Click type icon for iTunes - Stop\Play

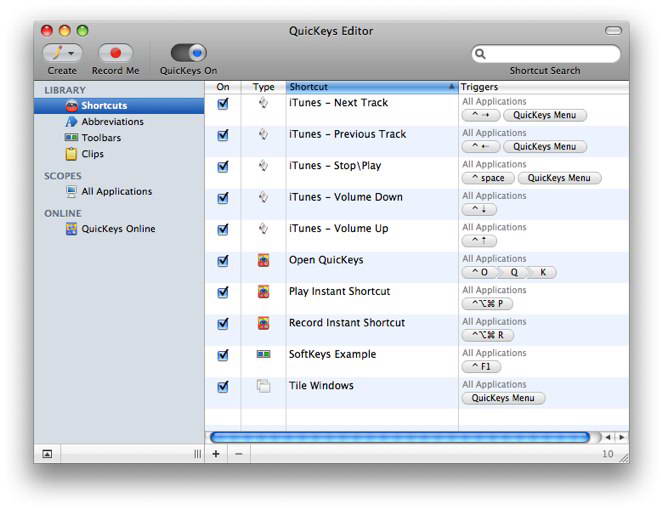tap(263, 165)
